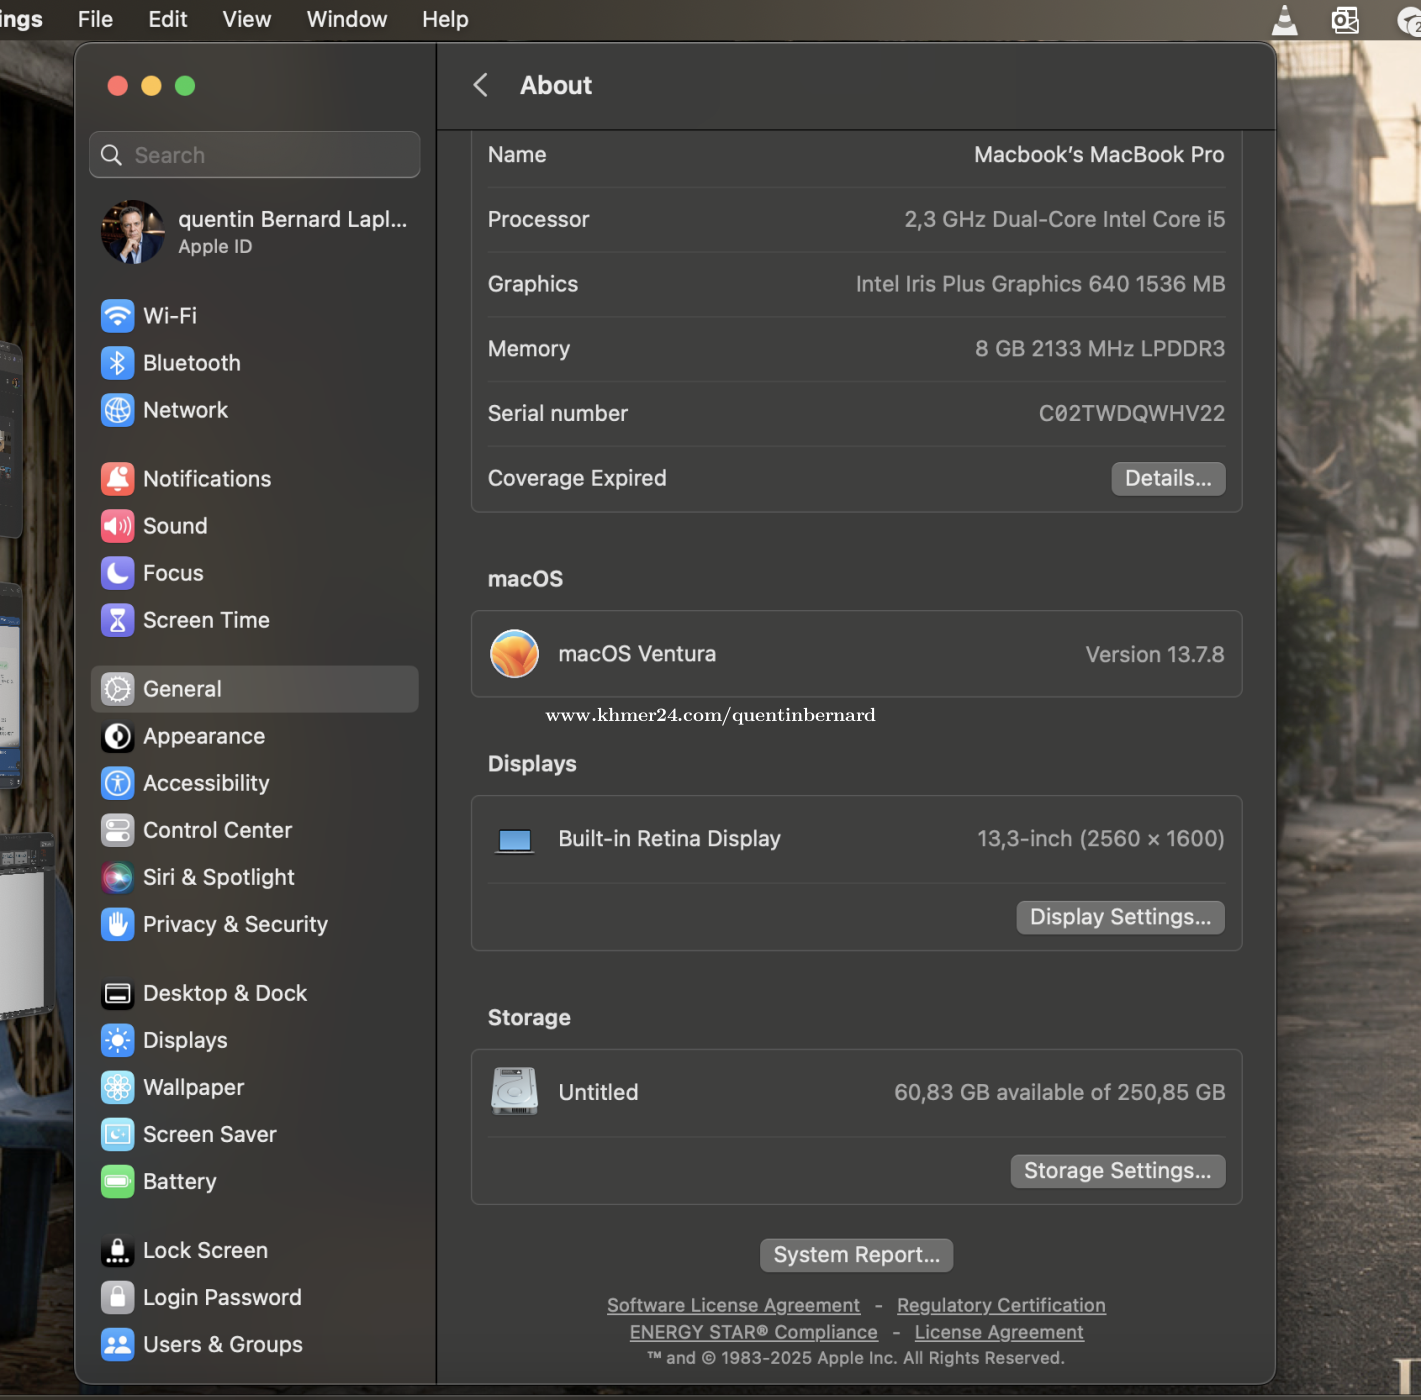Open Wi-Fi settings icon in sidebar

[118, 316]
